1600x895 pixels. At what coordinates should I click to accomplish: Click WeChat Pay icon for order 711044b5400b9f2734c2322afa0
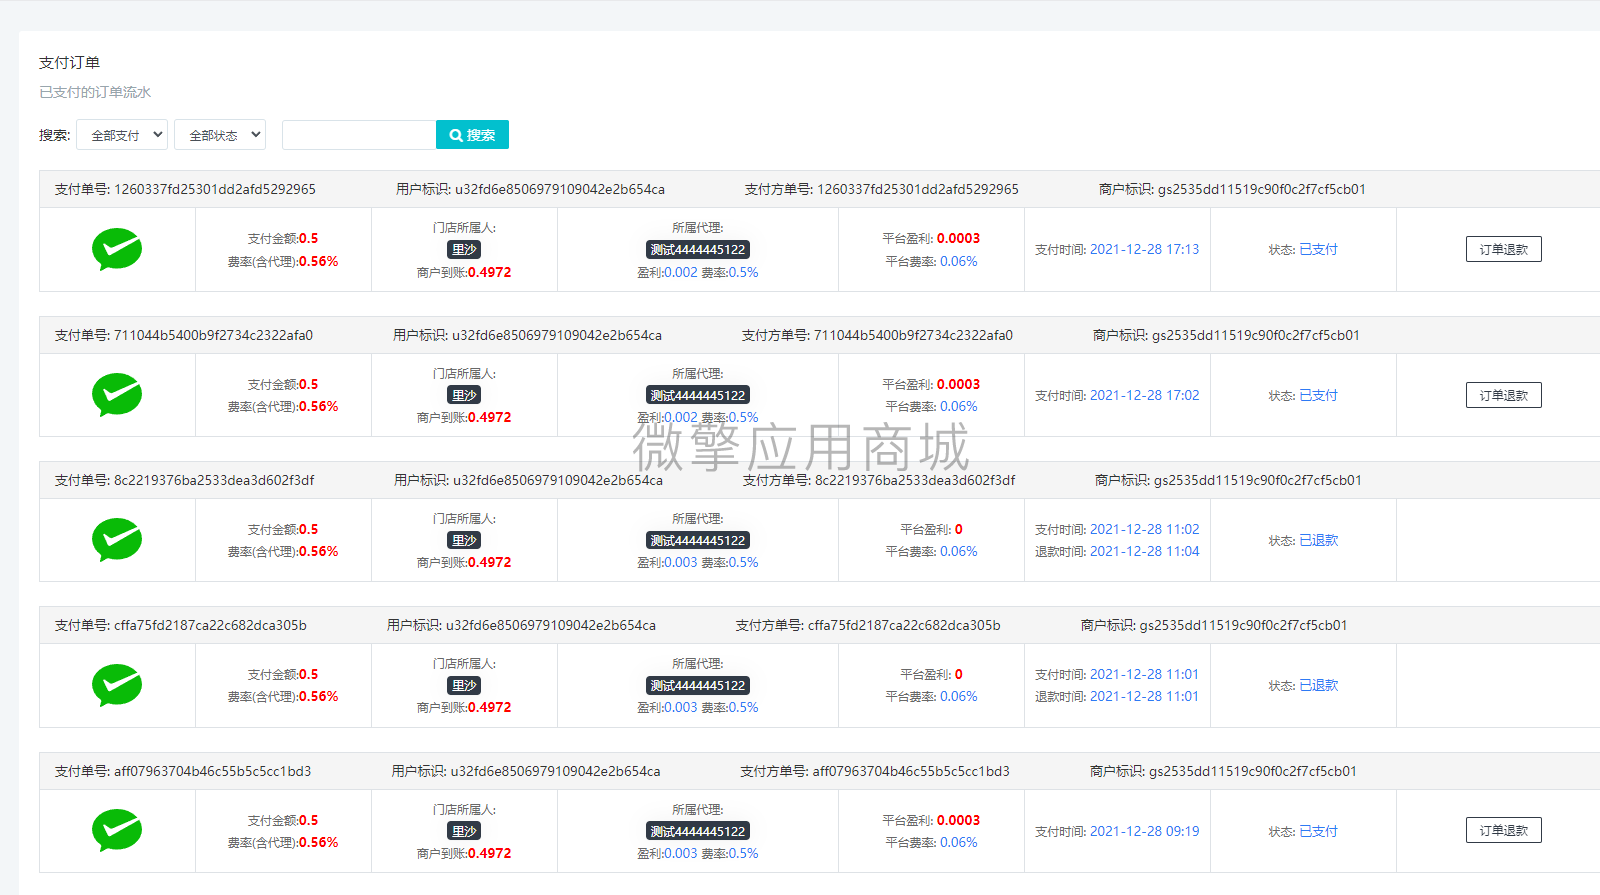click(117, 395)
